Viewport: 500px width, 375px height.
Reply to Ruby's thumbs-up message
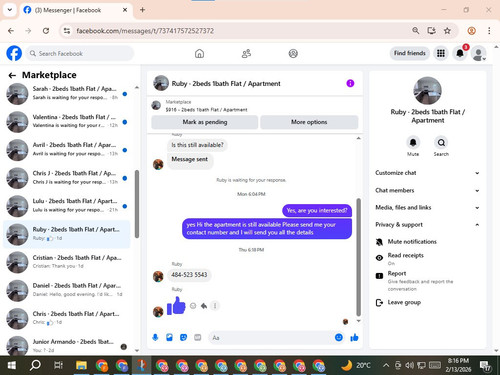pos(204,306)
